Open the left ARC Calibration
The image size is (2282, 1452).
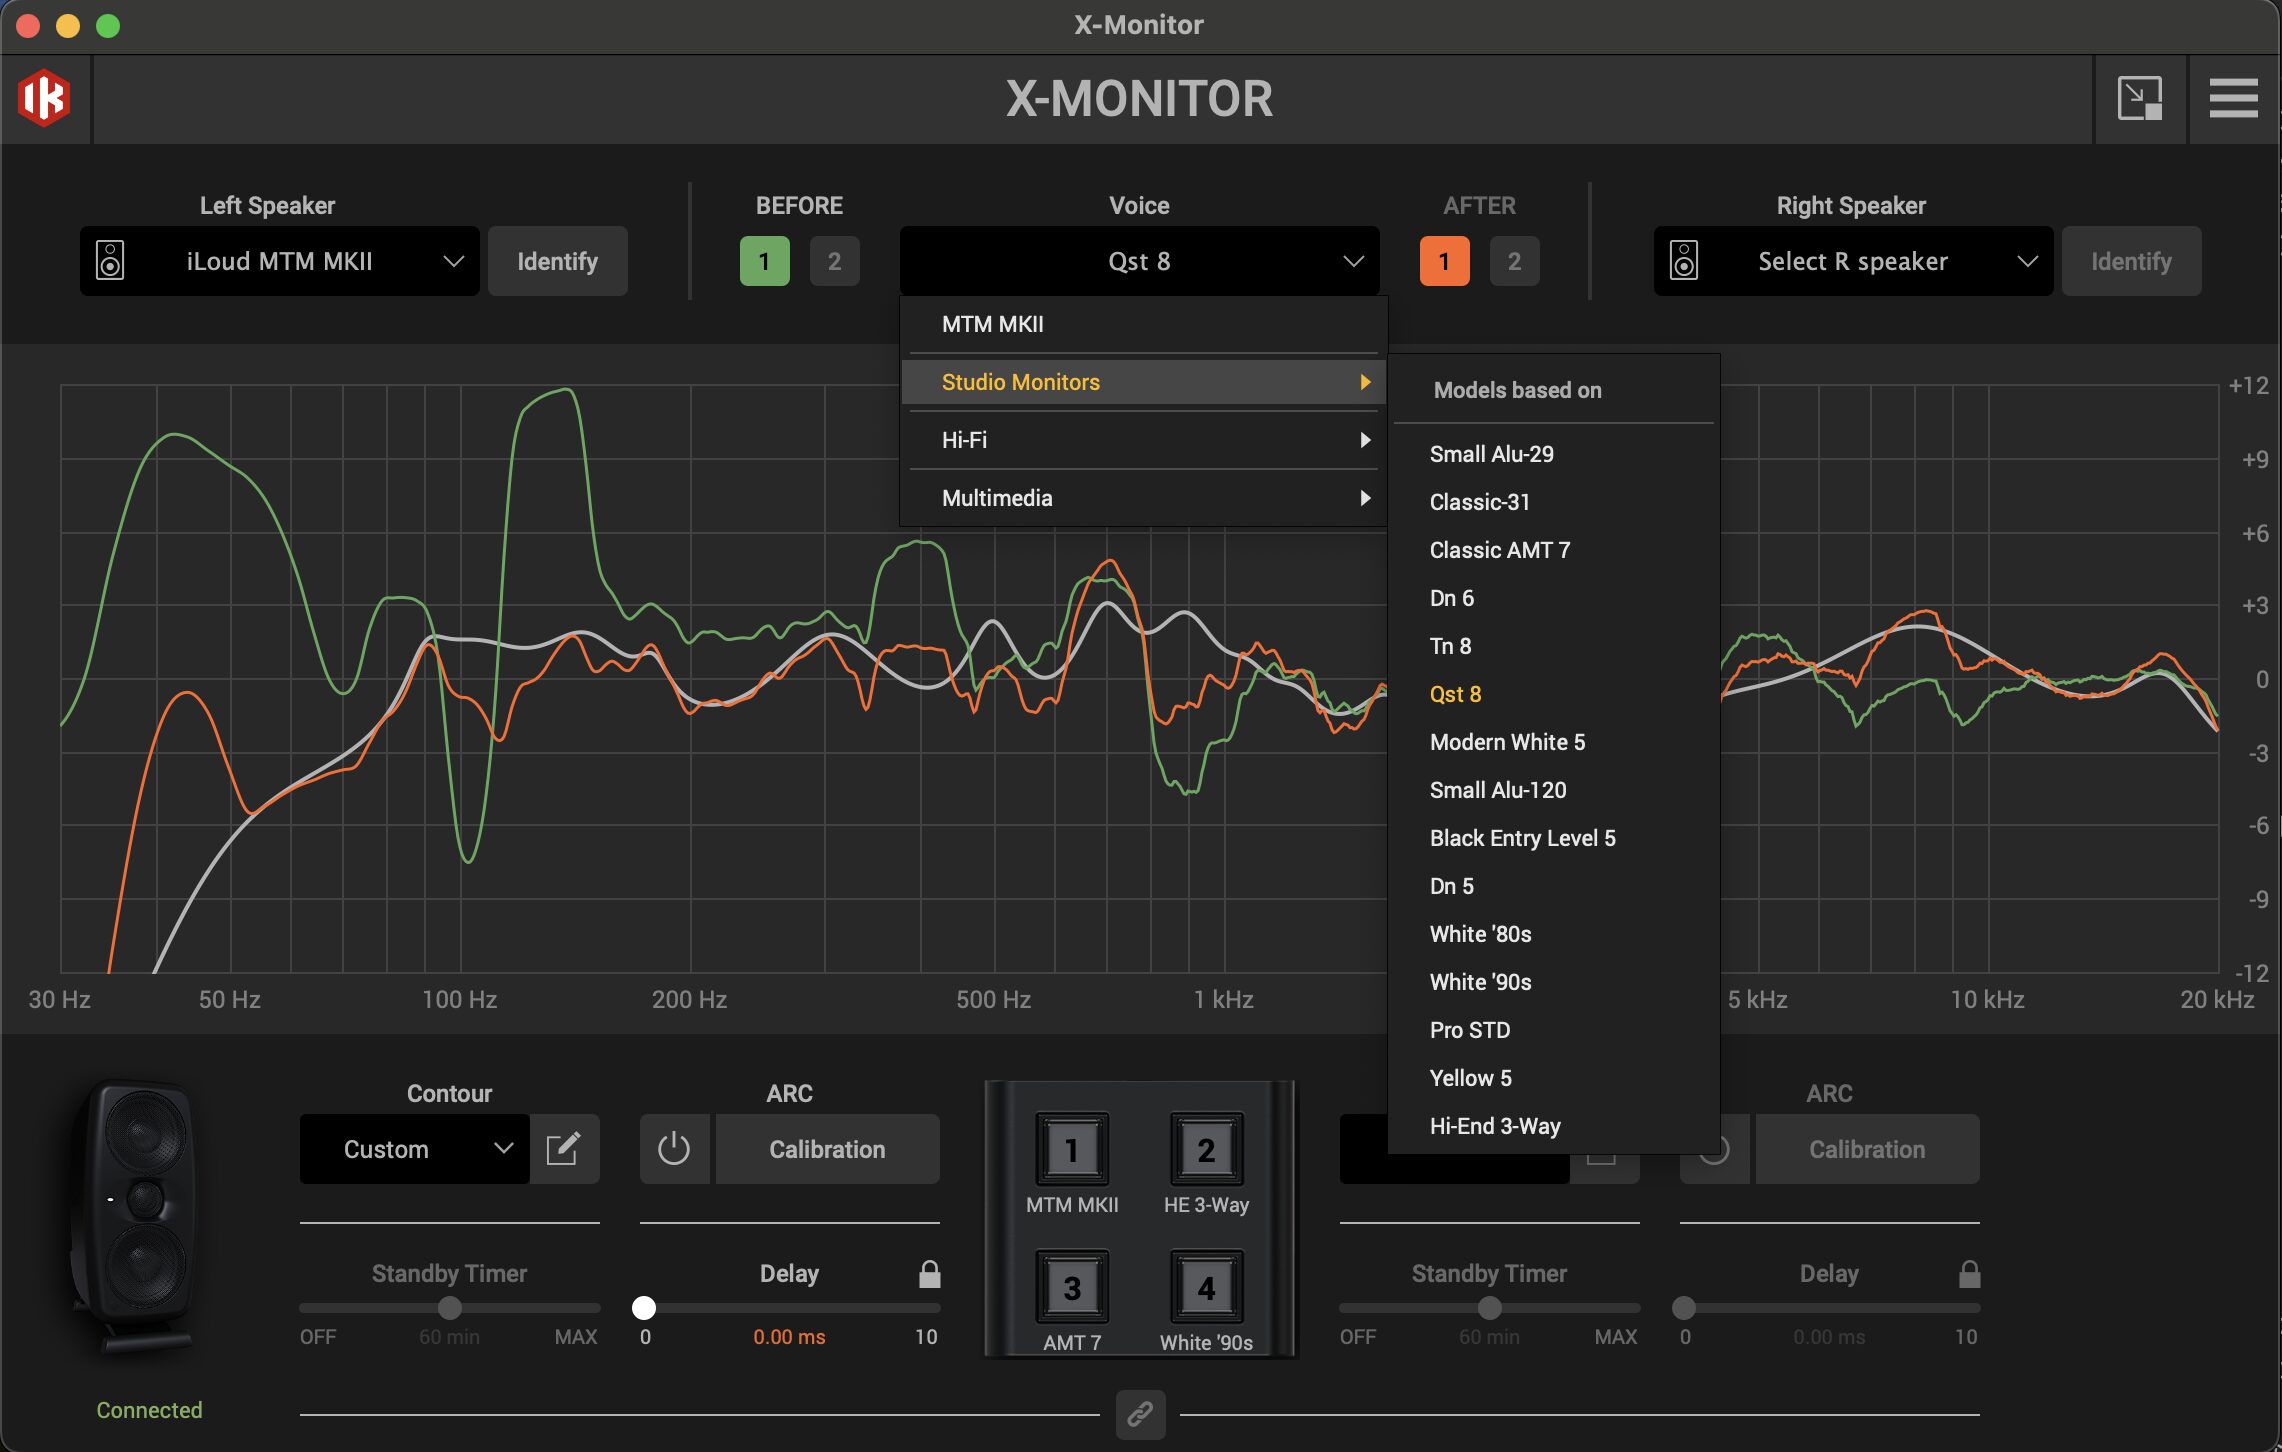(x=828, y=1149)
